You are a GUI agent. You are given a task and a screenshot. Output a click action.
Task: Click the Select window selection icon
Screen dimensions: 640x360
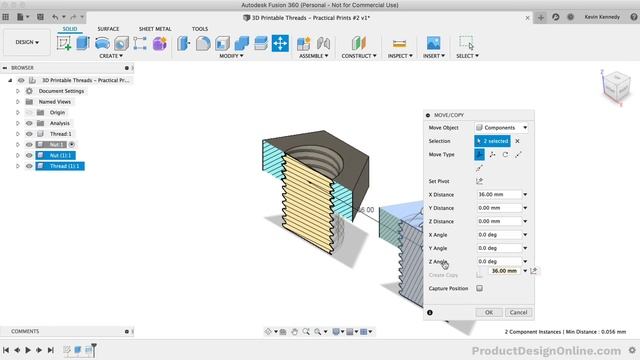point(467,42)
